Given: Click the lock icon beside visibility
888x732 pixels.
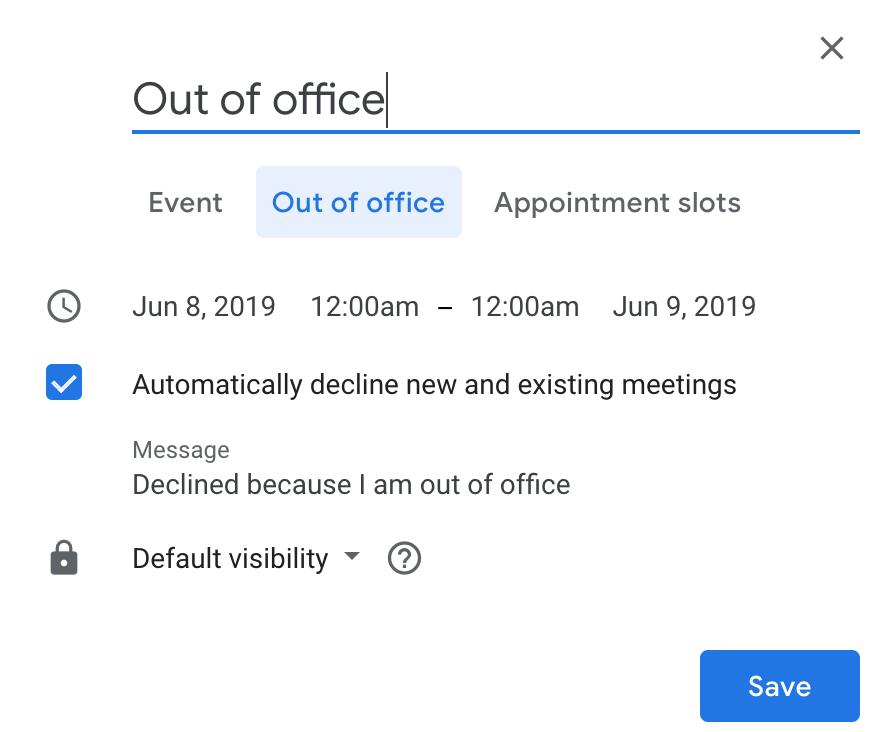Looking at the screenshot, I should tap(64, 558).
